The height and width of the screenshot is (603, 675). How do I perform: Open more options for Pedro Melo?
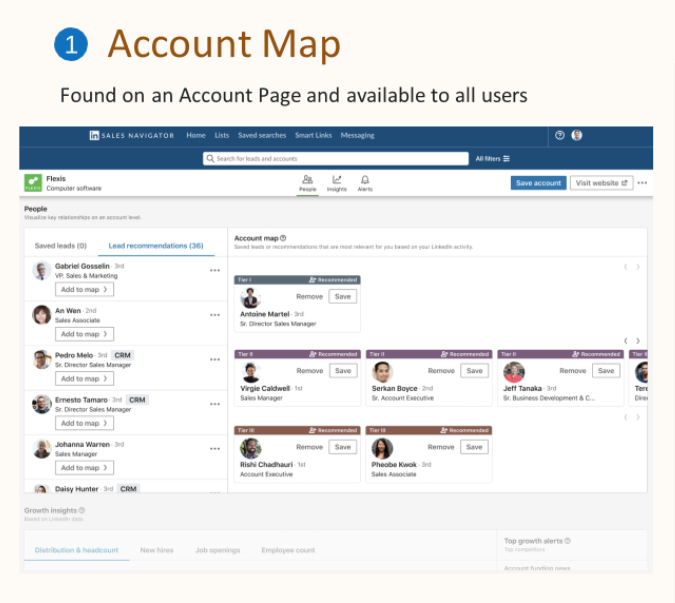(x=214, y=359)
